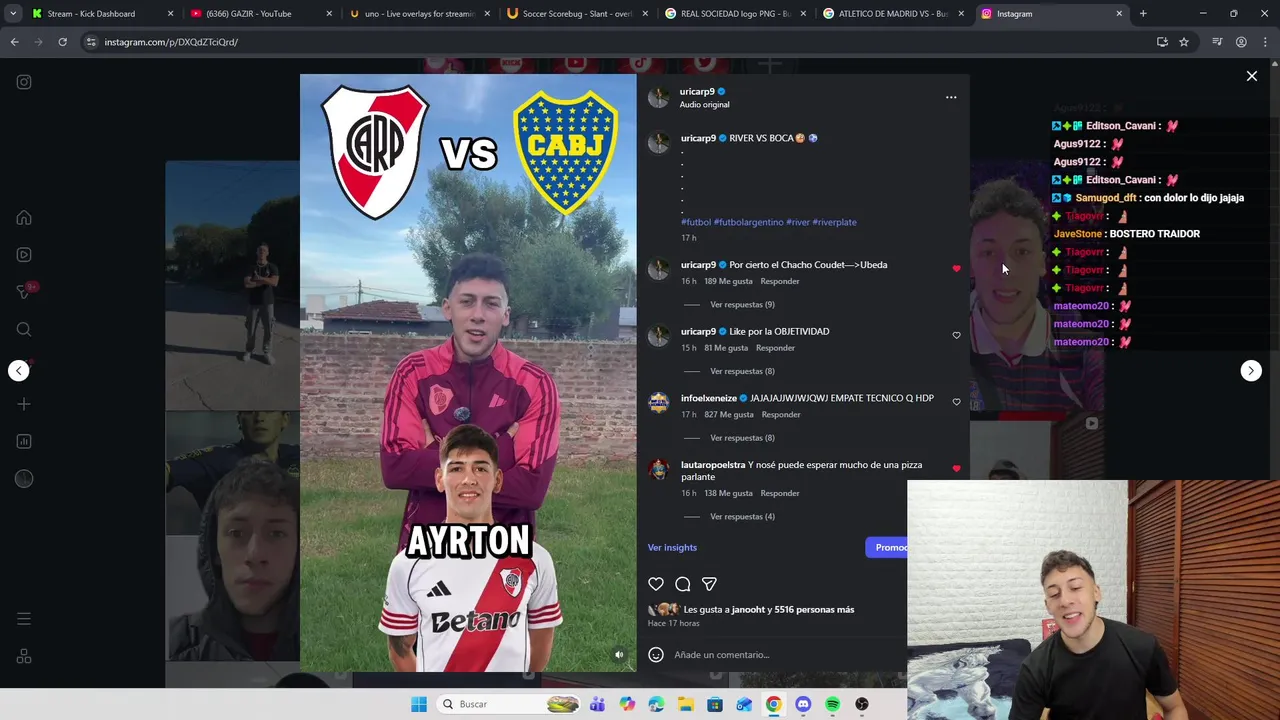Expand Ver respuestas (9)

pyautogui.click(x=742, y=305)
